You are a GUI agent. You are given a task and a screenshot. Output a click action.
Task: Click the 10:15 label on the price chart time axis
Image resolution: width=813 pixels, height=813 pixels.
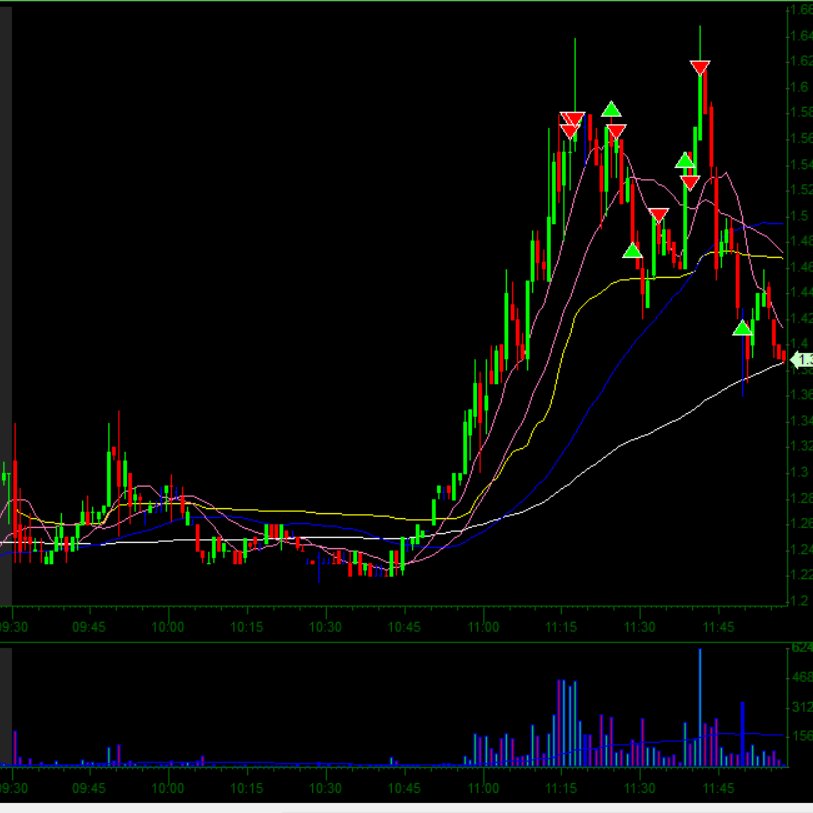click(246, 627)
